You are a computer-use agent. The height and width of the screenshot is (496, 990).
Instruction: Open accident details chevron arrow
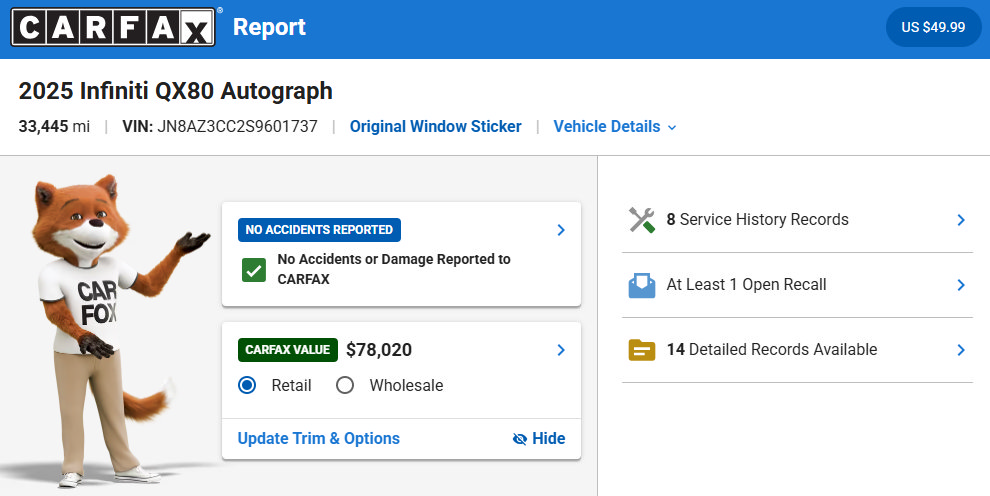[x=561, y=230]
